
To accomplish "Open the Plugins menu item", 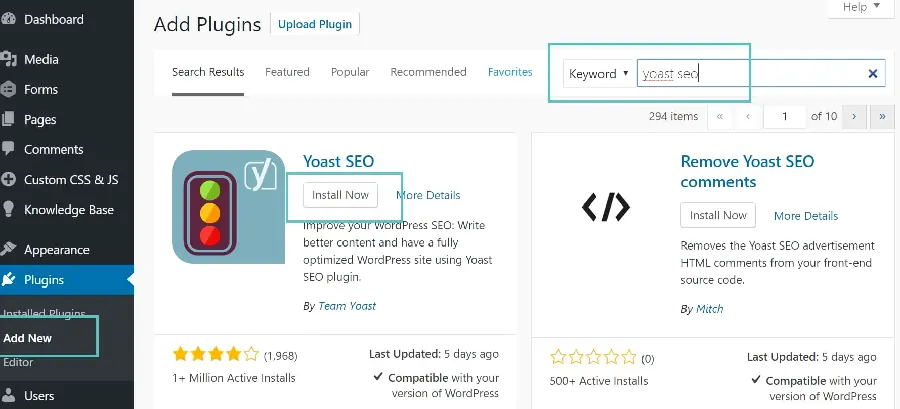I will [67, 280].
